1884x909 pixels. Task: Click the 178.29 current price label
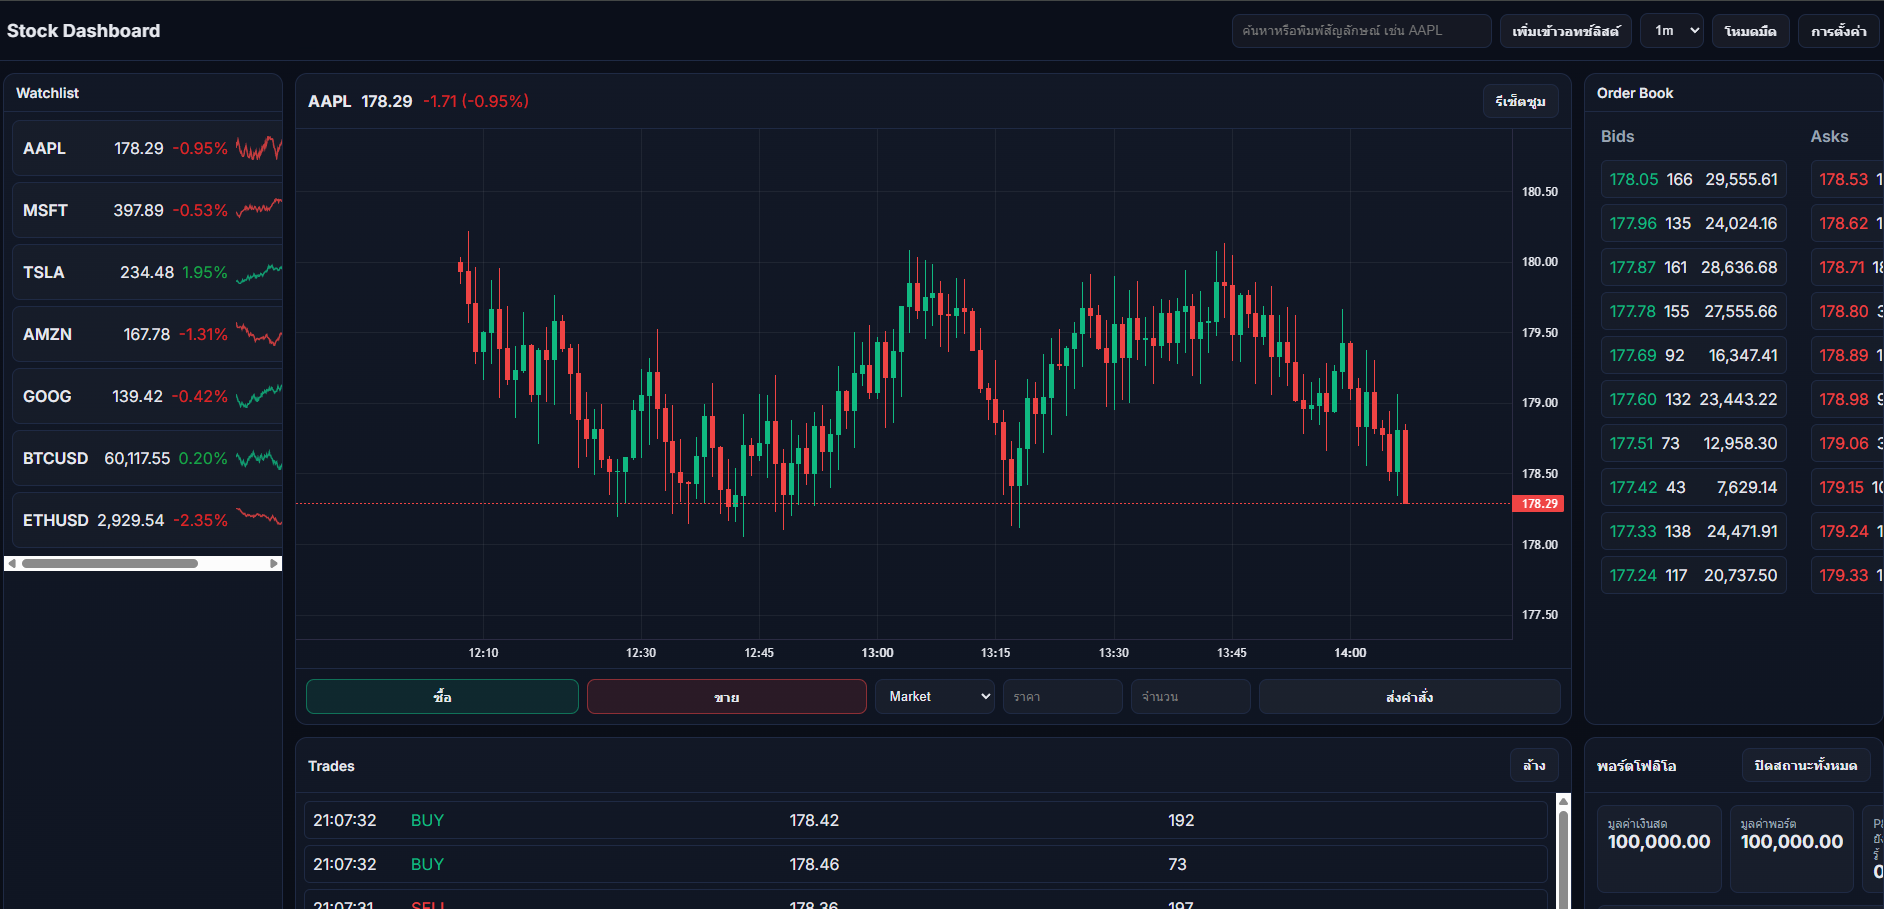1539,504
